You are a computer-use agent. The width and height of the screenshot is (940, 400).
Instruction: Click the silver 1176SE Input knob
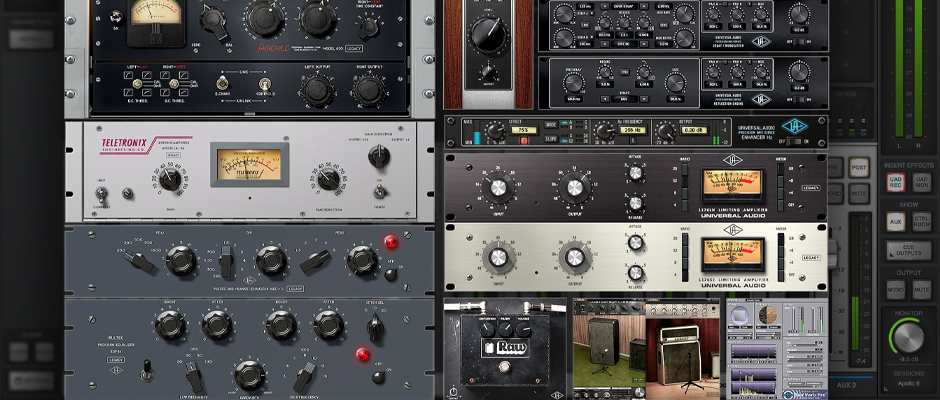click(498, 258)
